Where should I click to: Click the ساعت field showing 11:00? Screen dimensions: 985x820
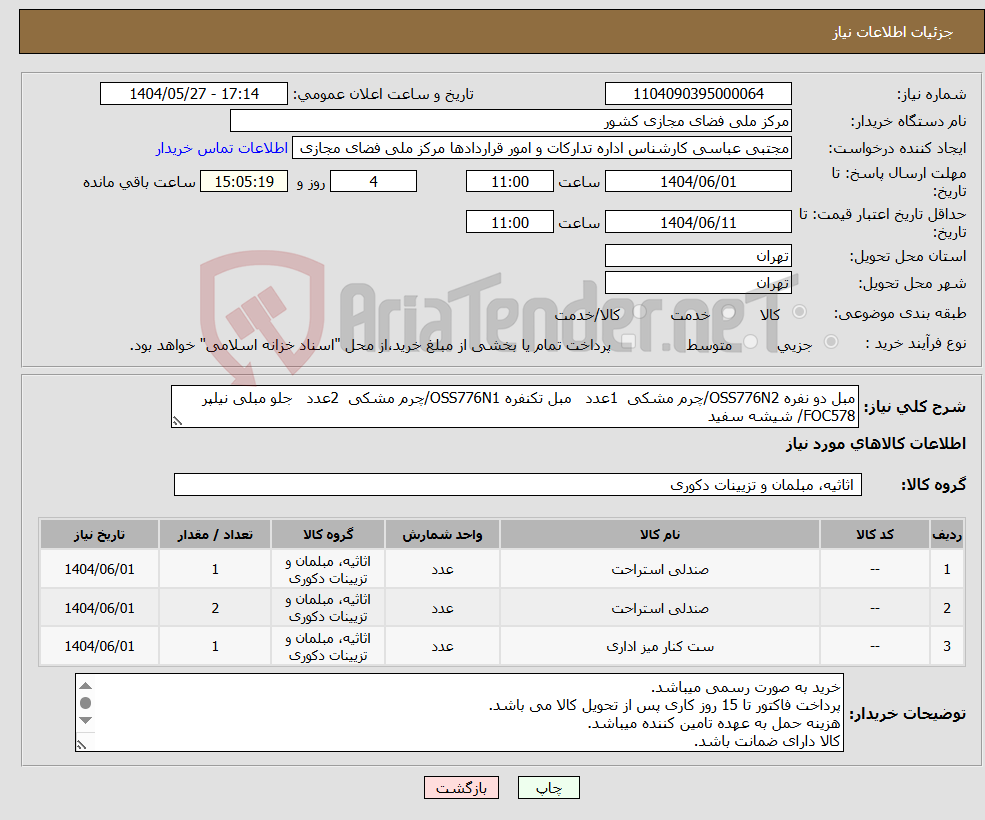point(509,181)
